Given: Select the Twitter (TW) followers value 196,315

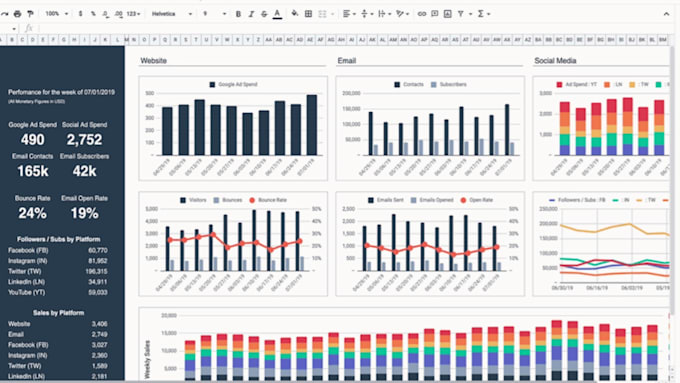Looking at the screenshot, I should [x=96, y=272].
